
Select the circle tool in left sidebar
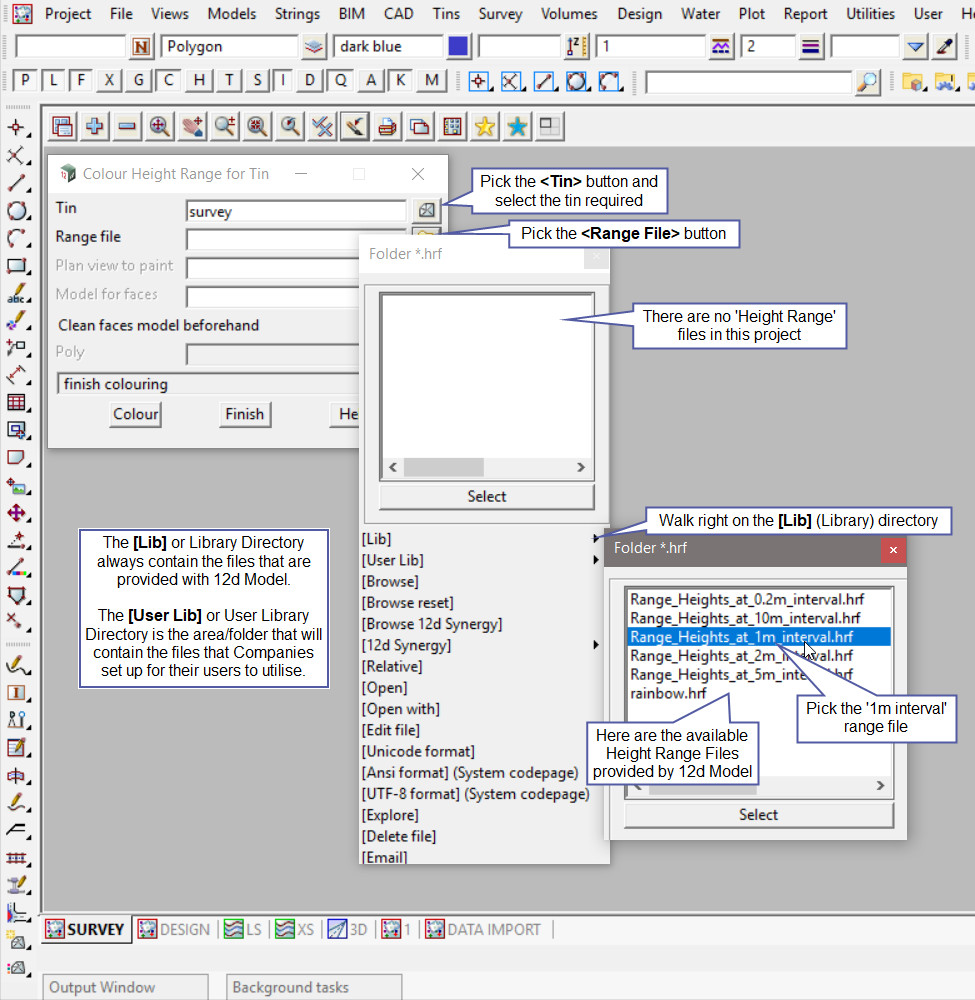[16, 211]
